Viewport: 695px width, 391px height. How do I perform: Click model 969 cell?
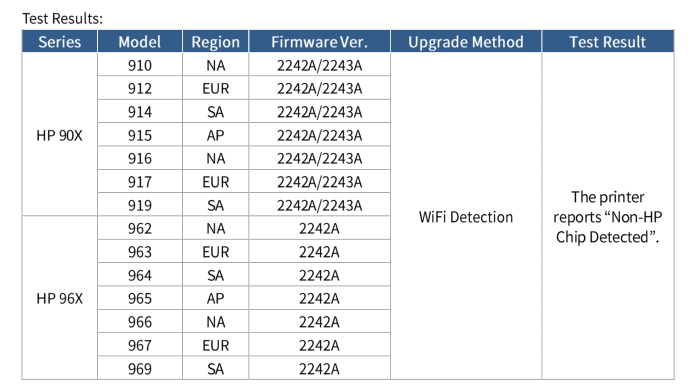[140, 368]
